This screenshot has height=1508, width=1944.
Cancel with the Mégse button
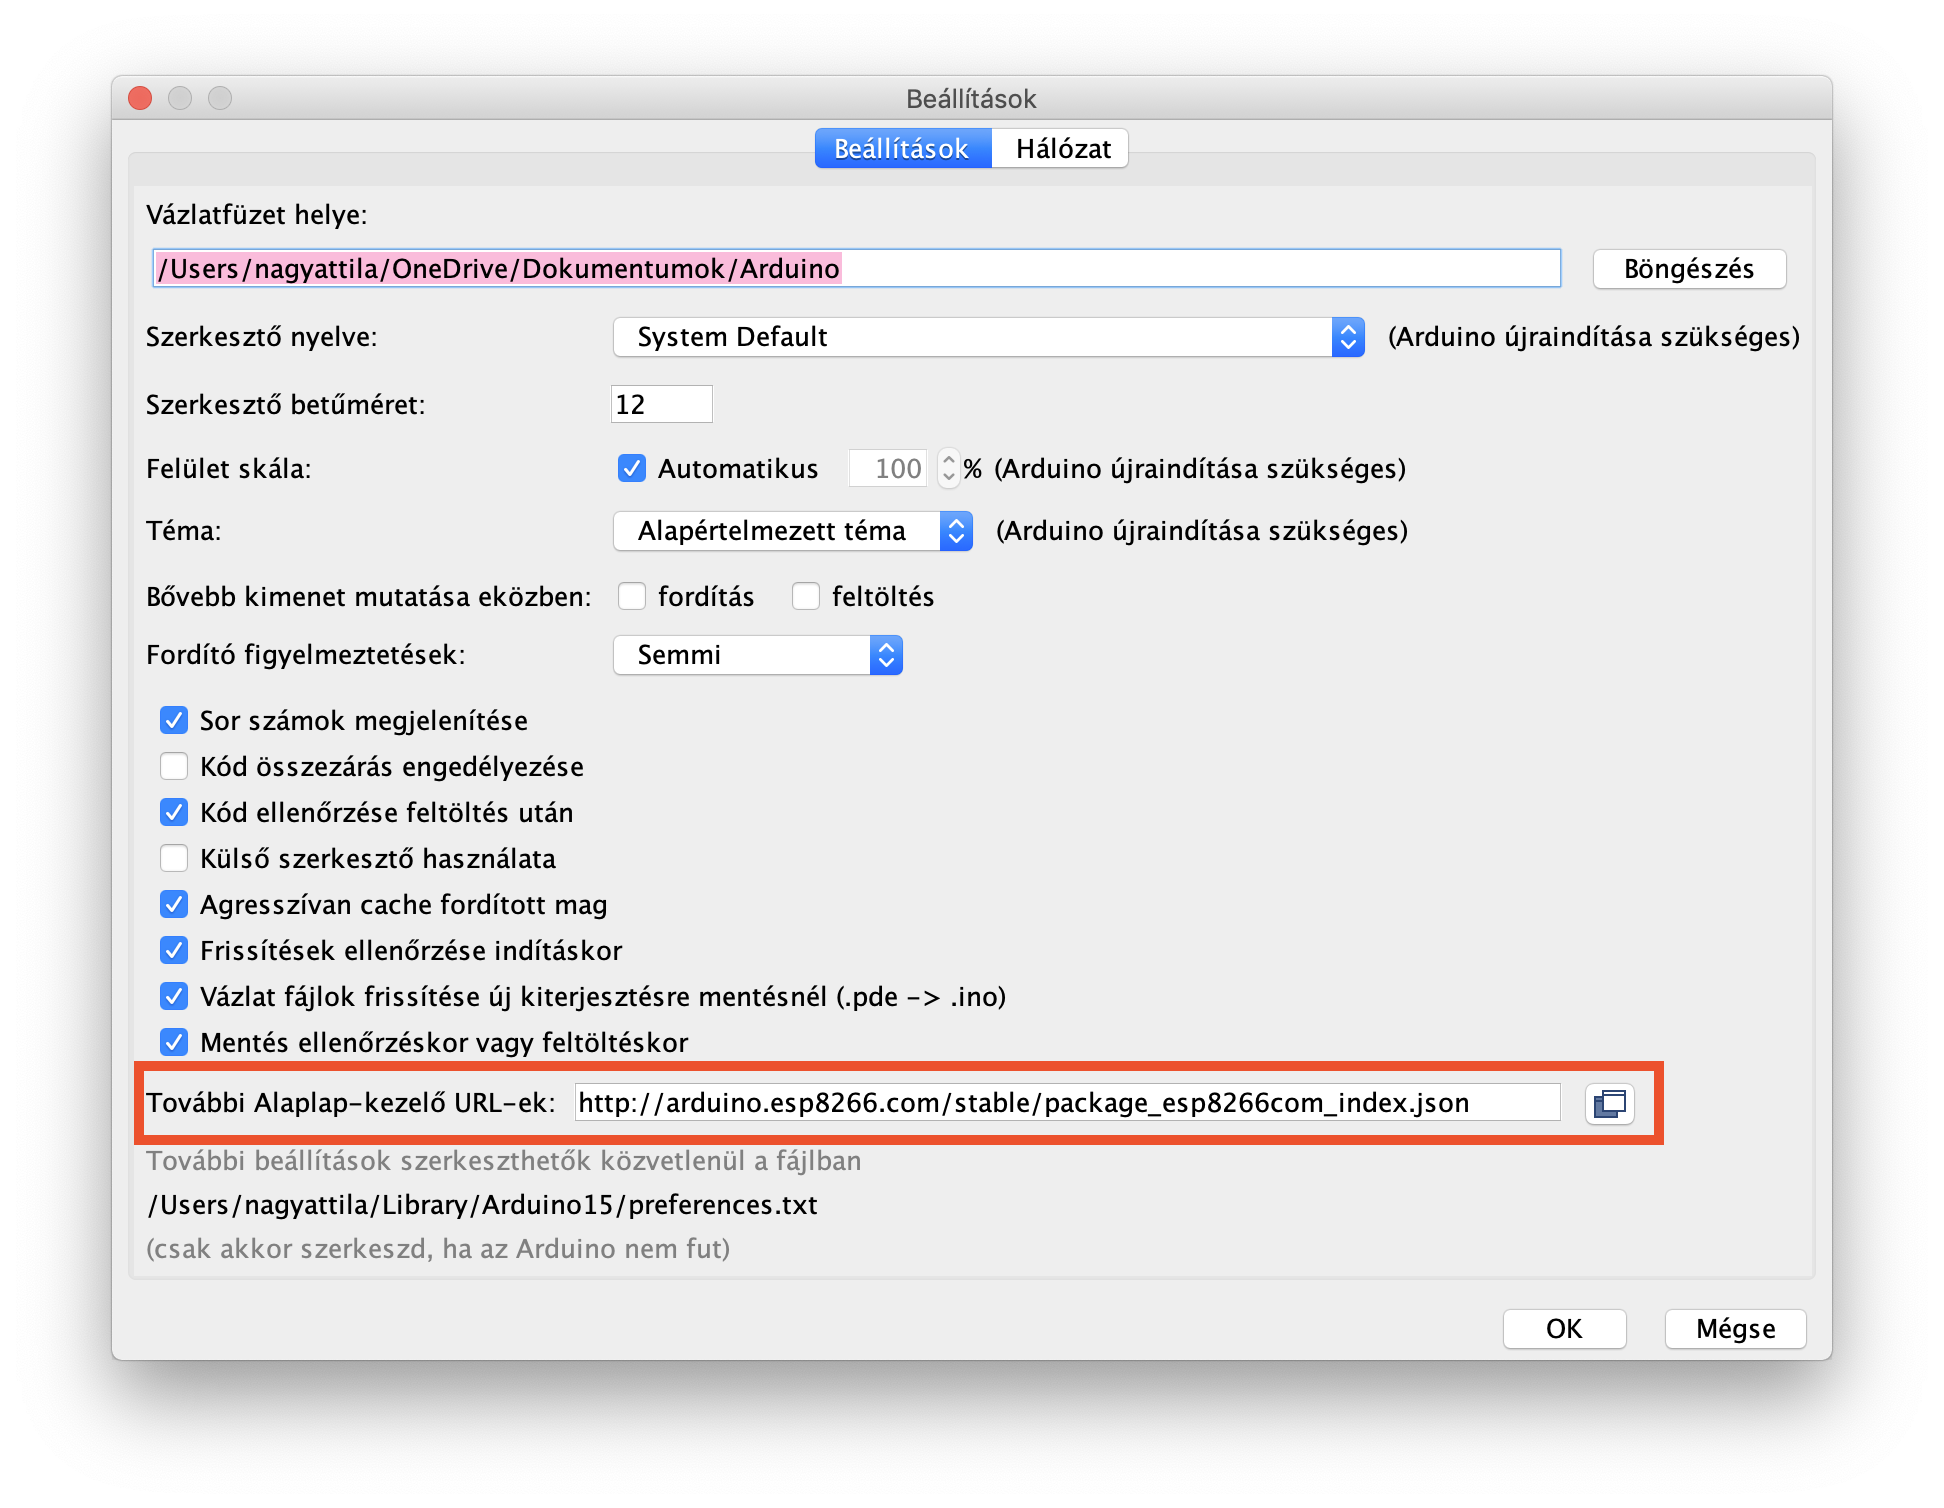tap(1735, 1328)
